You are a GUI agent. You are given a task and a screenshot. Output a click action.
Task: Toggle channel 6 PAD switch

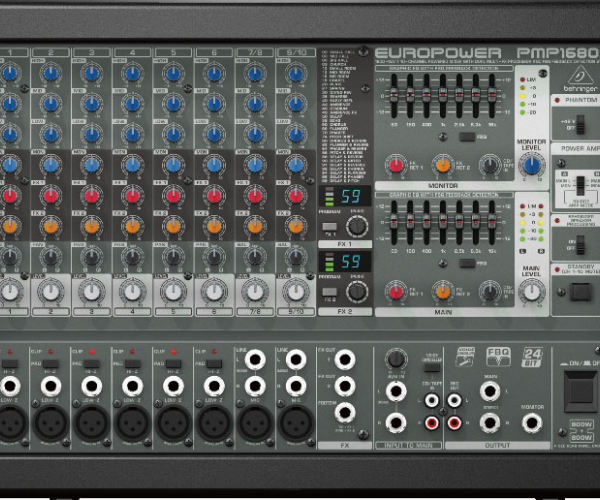coord(214,363)
